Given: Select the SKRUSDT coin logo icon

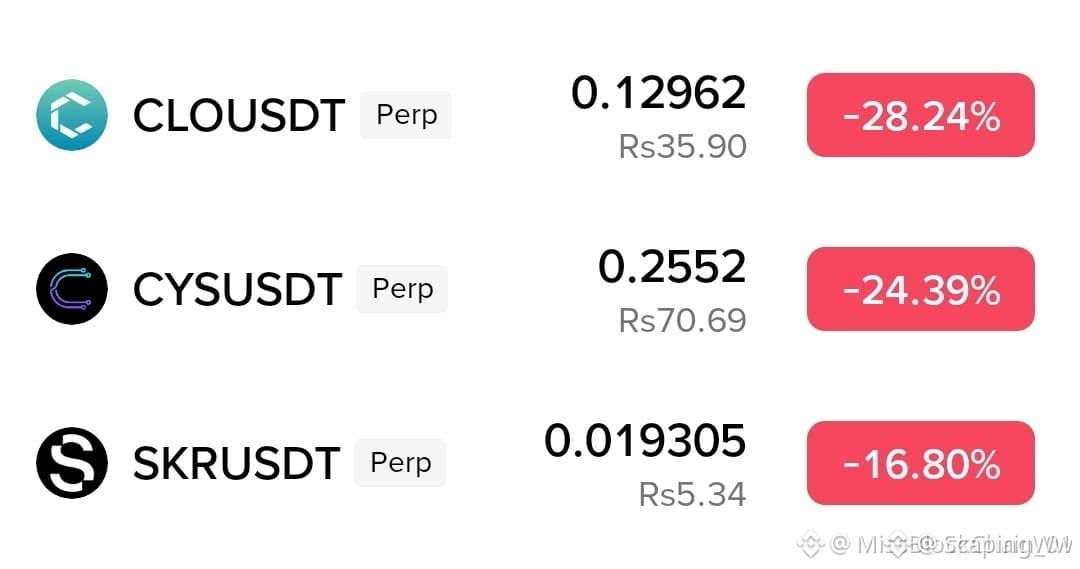Looking at the screenshot, I should tap(72, 463).
